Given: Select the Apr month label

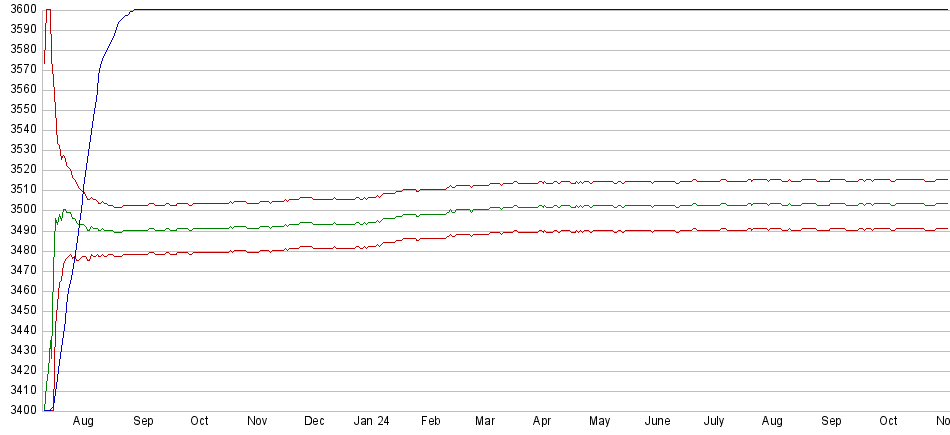Looking at the screenshot, I should pyautogui.click(x=542, y=422).
